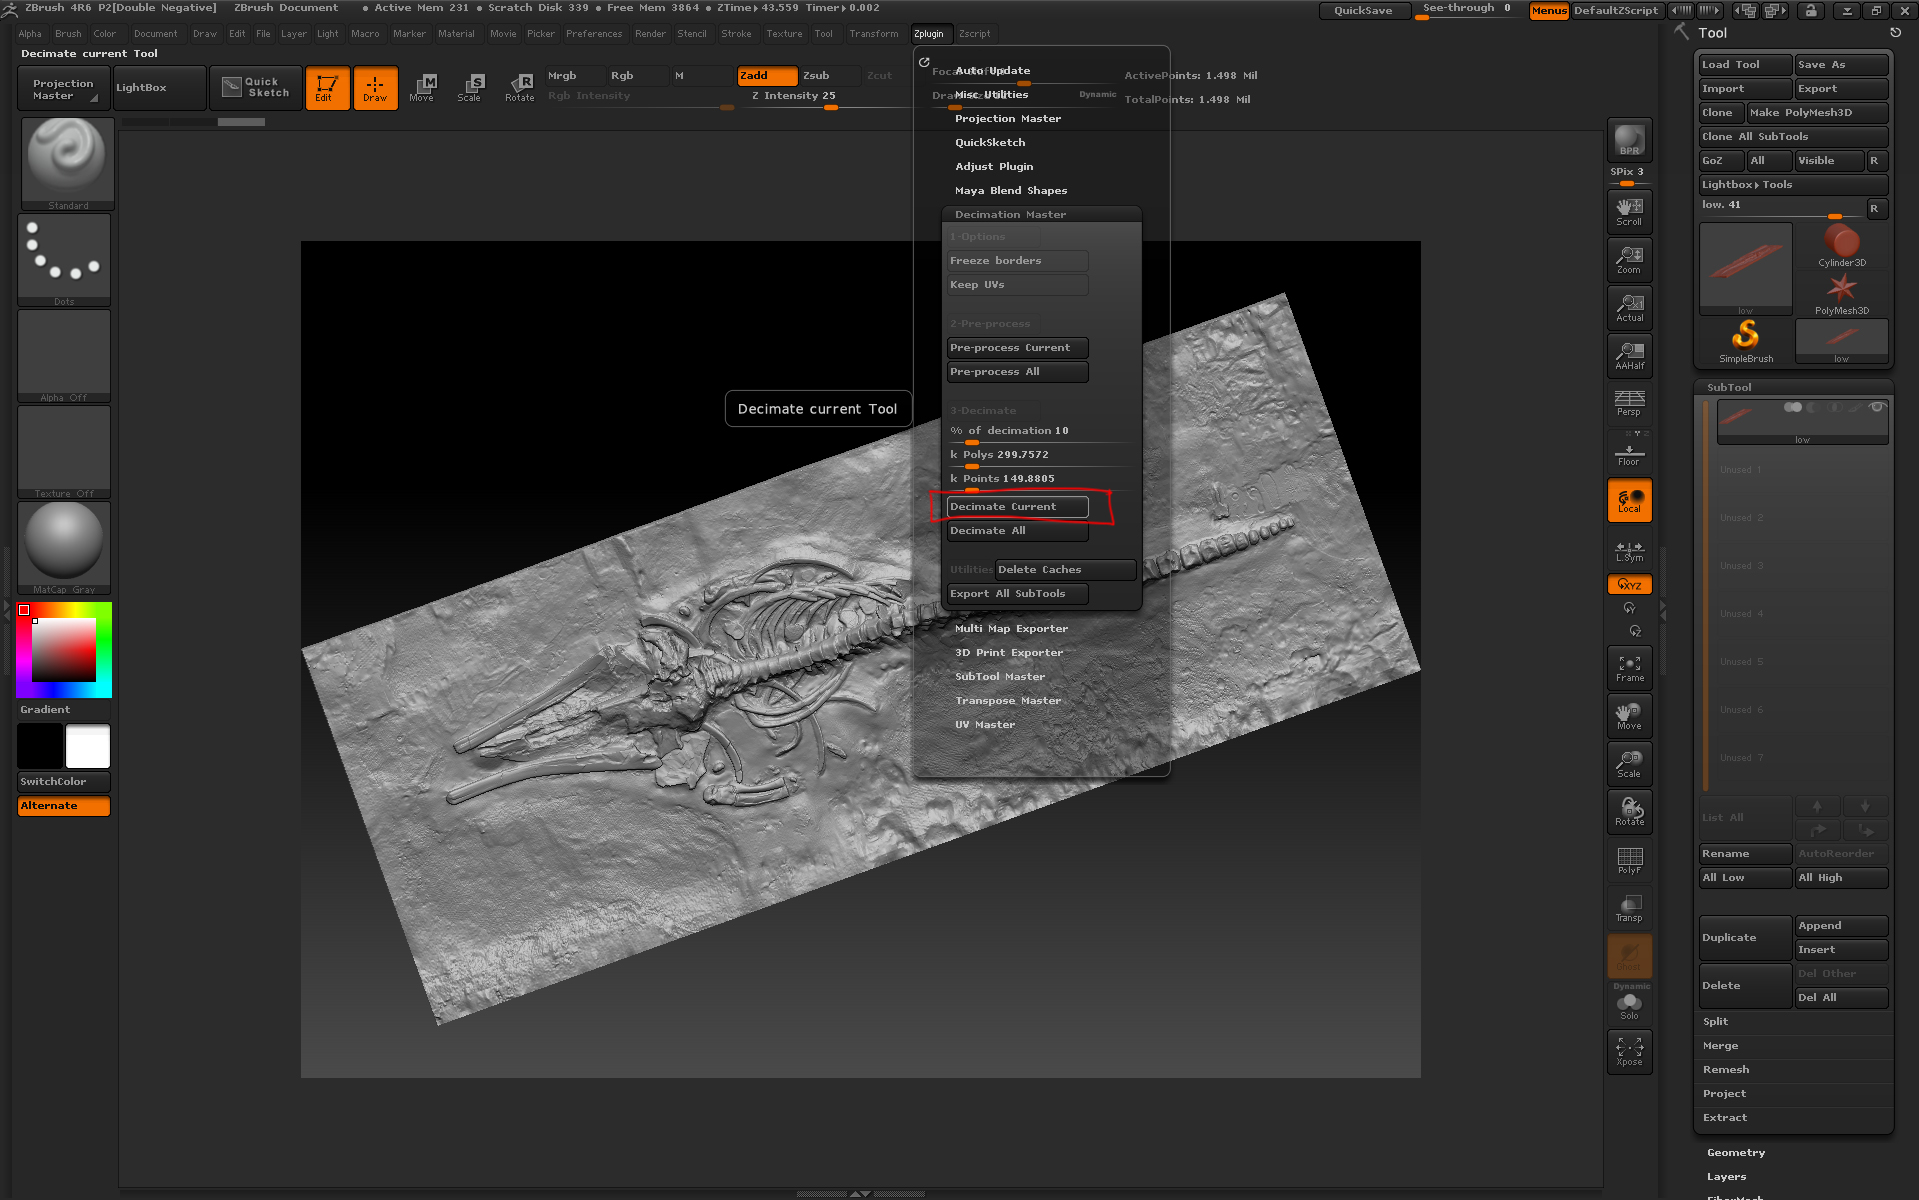Click the right shelf Move icon
The width and height of the screenshot is (1919, 1200).
click(1629, 715)
